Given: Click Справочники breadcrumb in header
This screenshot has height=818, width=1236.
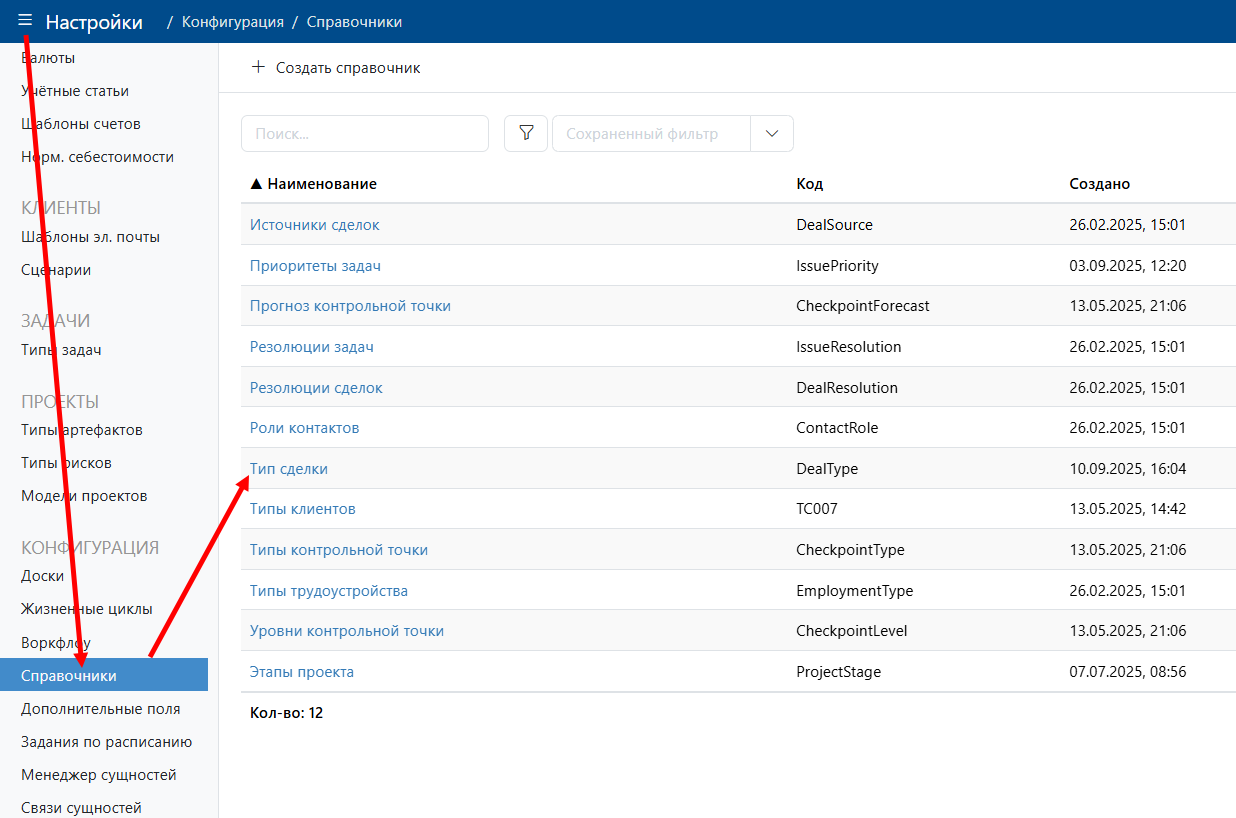Looking at the screenshot, I should [354, 21].
